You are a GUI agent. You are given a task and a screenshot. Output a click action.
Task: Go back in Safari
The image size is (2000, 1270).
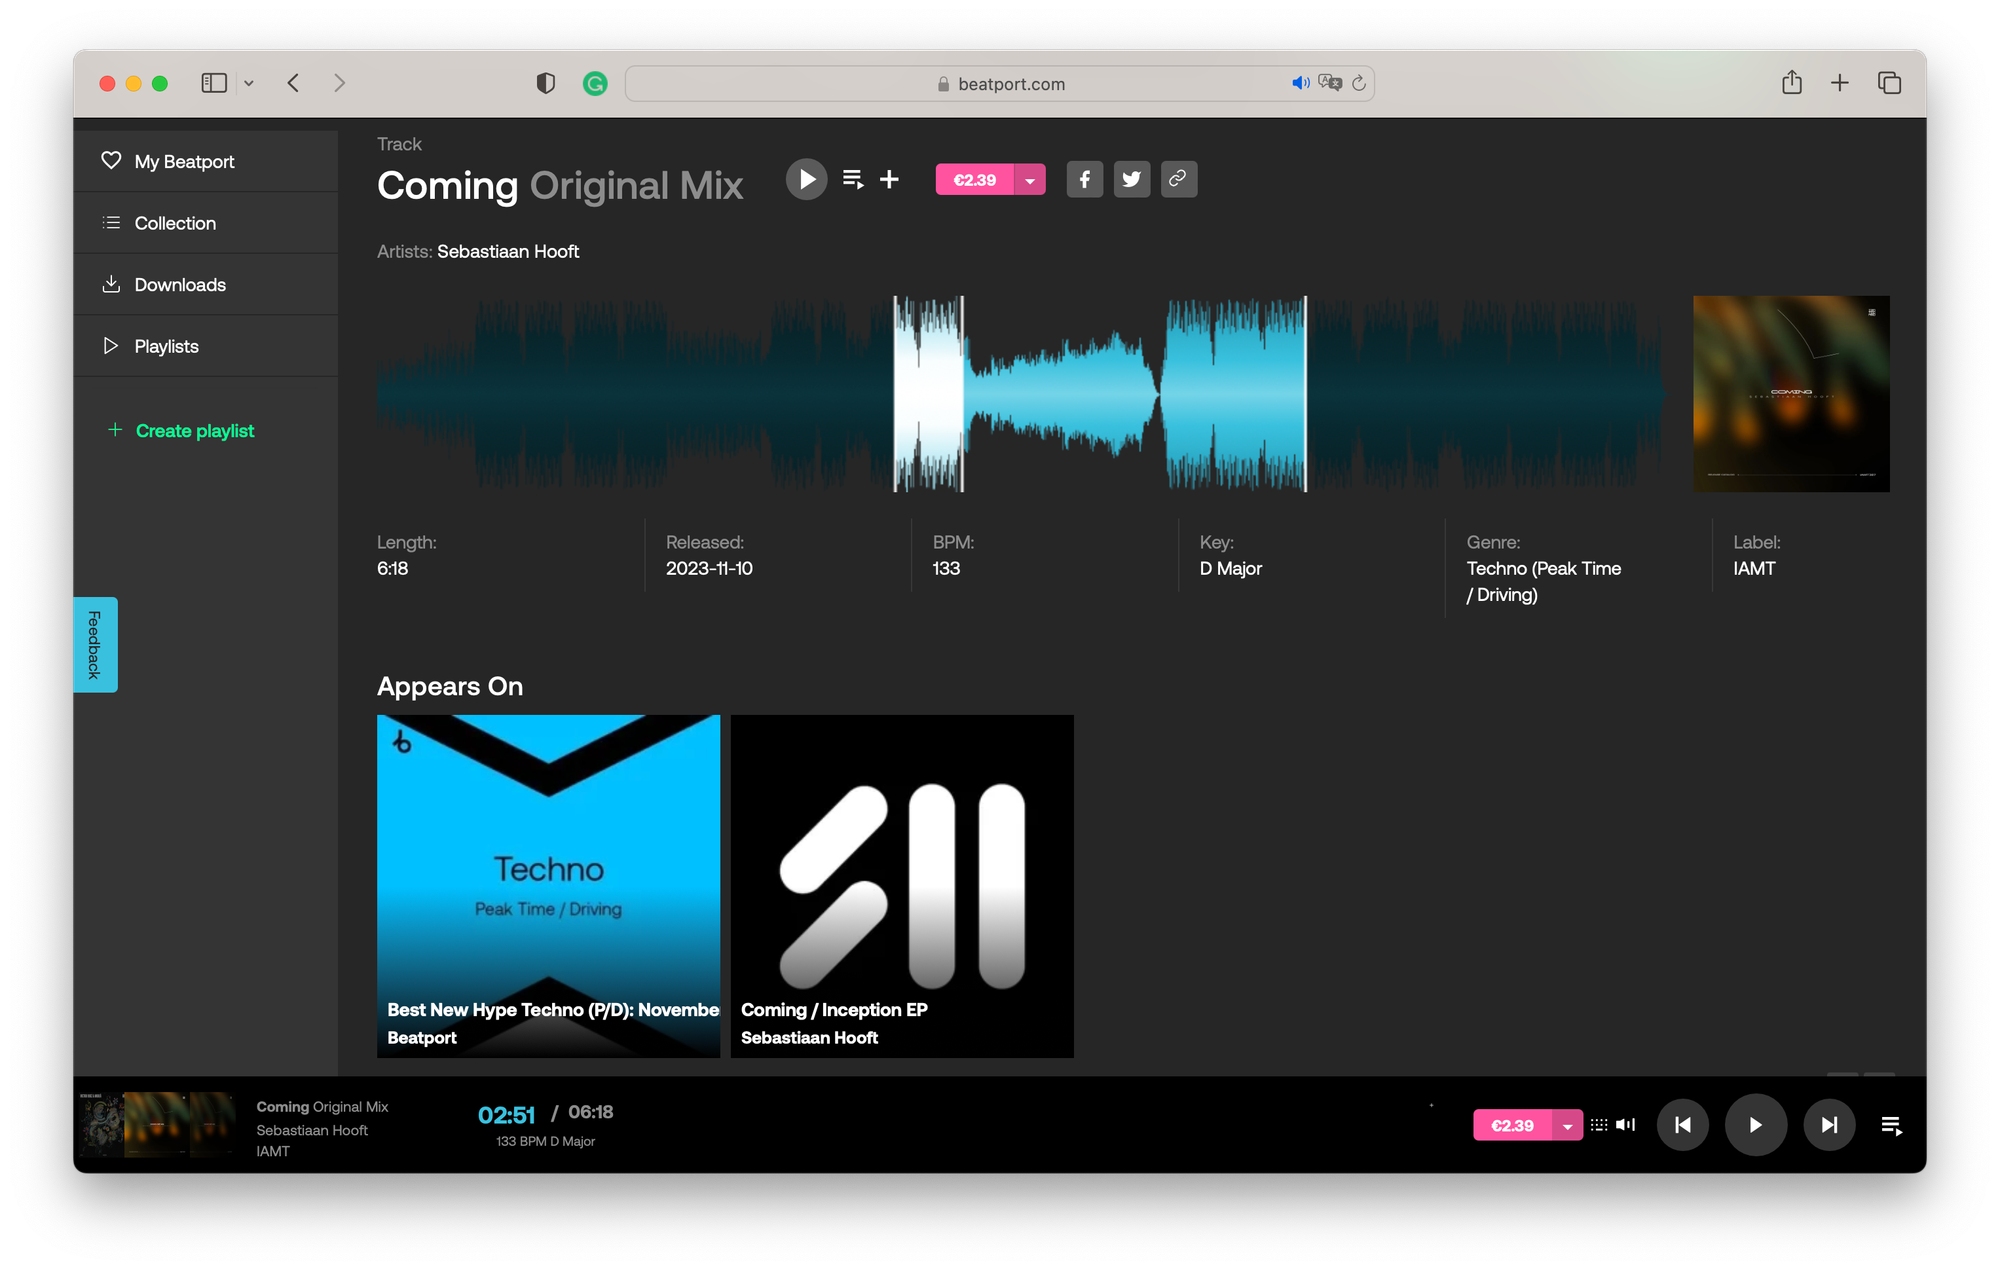point(293,83)
